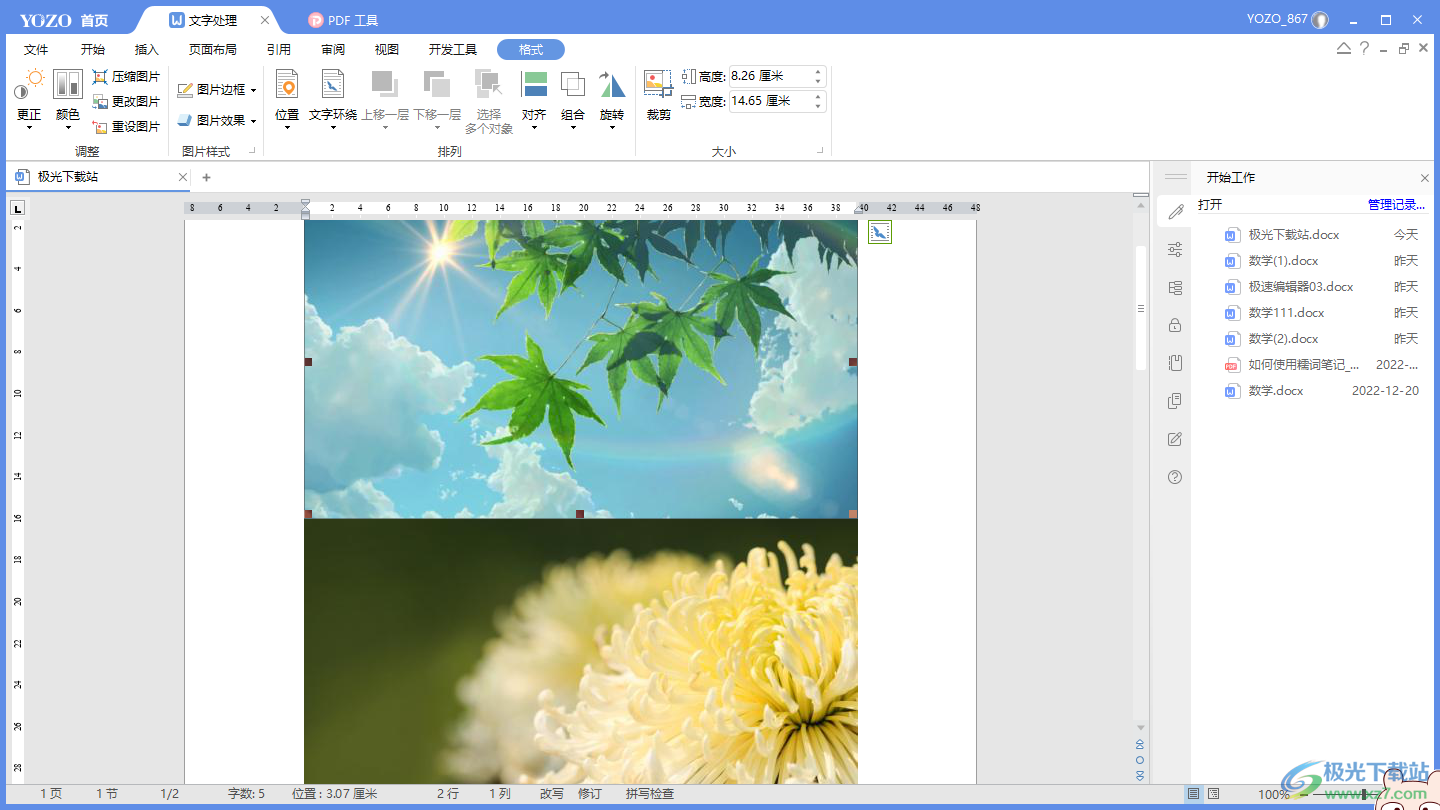Collapse the ribbon with up arrow
Image resolution: width=1440 pixels, height=810 pixels.
tap(1344, 48)
